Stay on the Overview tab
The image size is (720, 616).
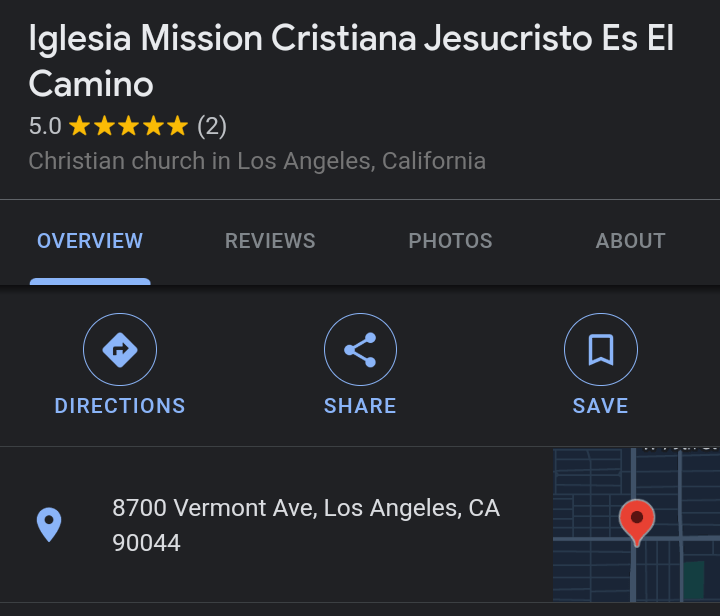tap(90, 241)
